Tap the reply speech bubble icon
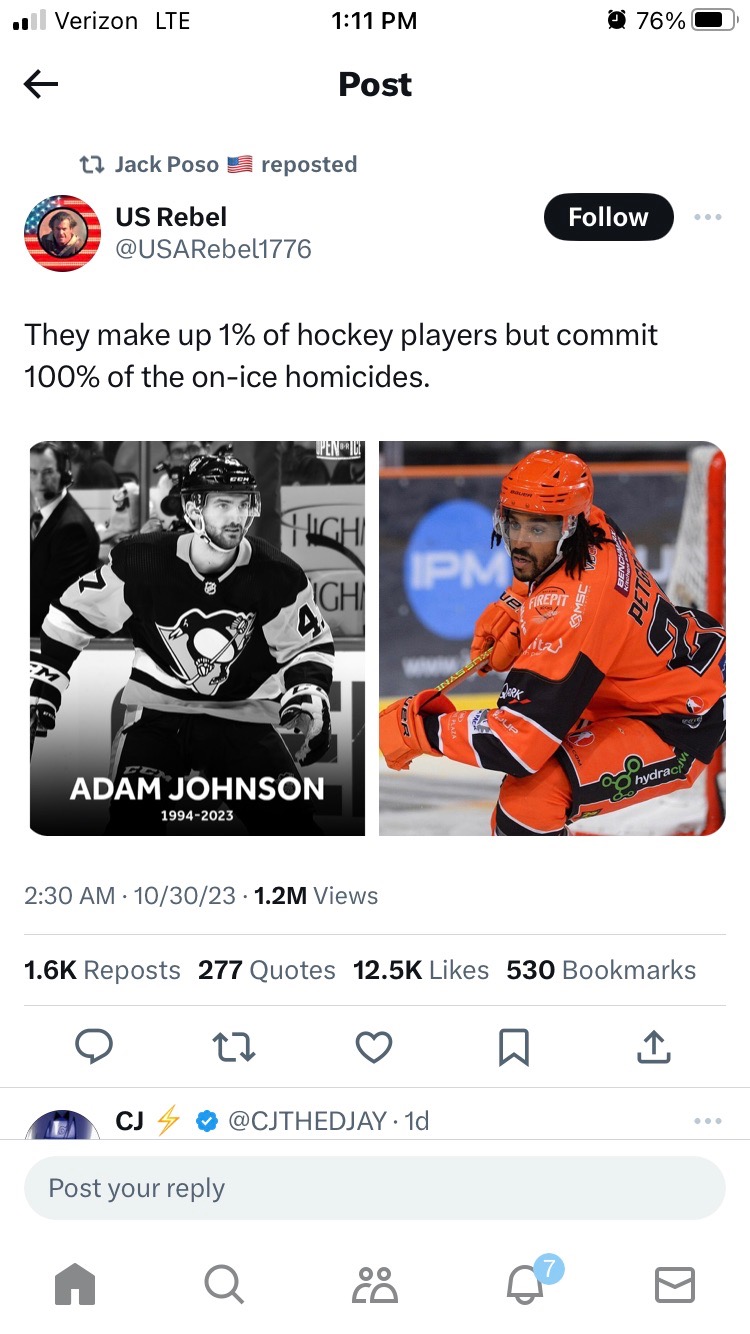Image resolution: width=750 pixels, height=1334 pixels. [x=95, y=1047]
